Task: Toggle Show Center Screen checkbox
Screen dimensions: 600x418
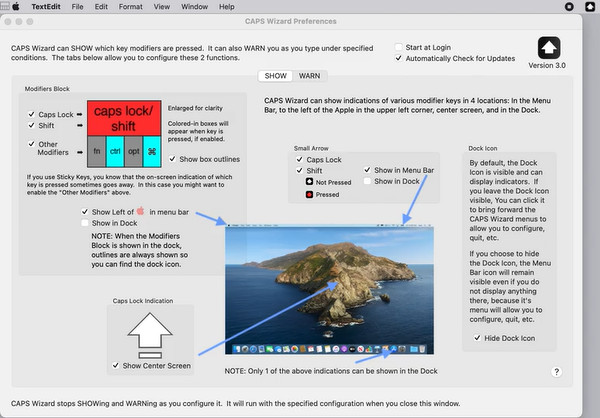Action: [x=116, y=366]
